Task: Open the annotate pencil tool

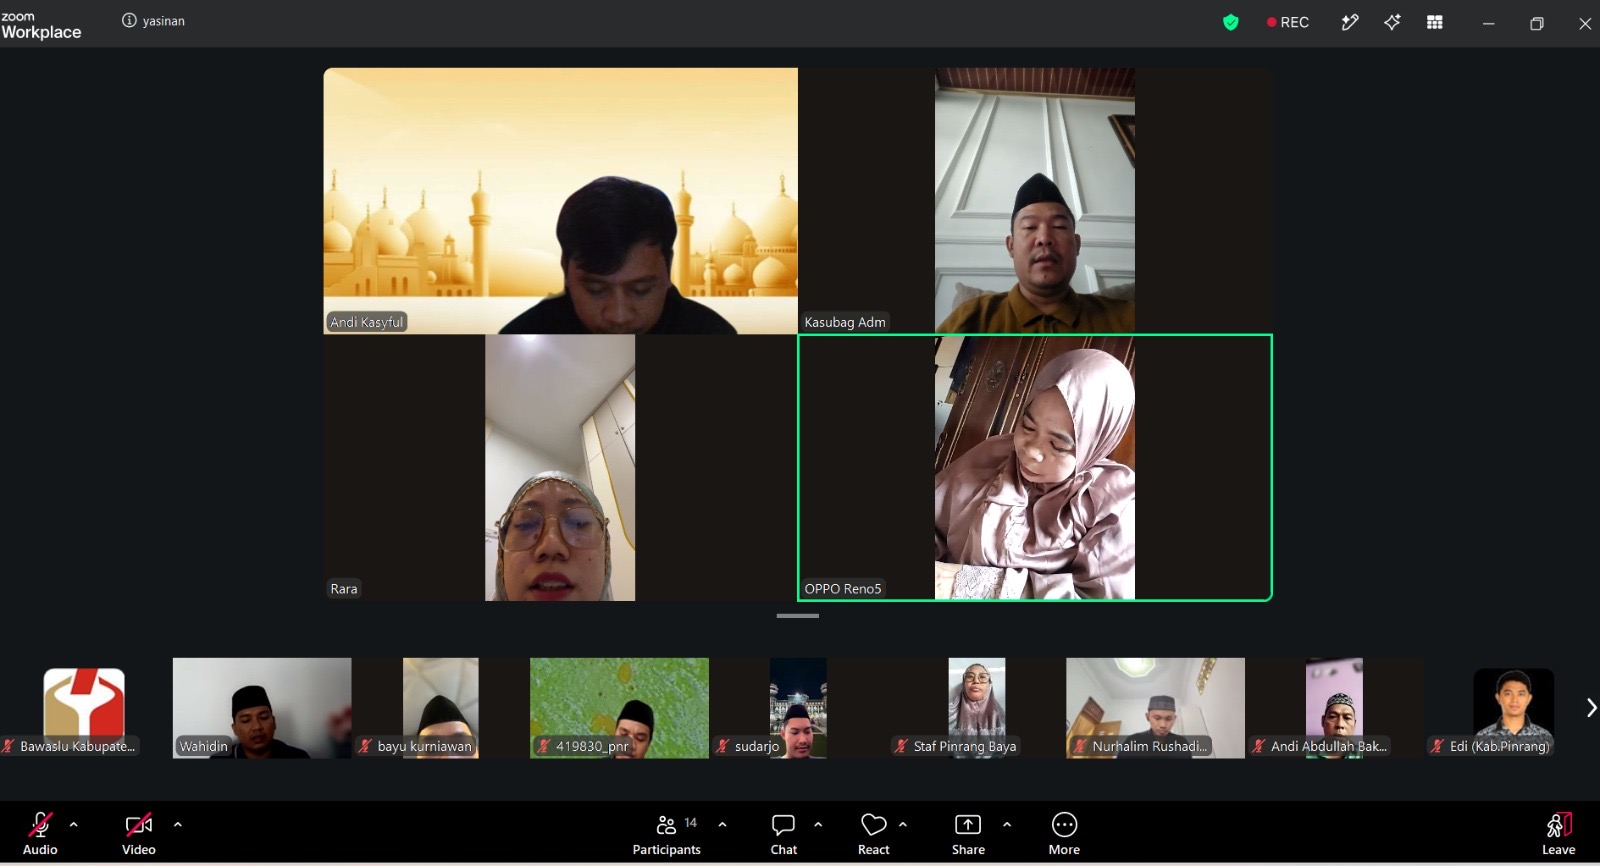Action: click(x=1350, y=22)
